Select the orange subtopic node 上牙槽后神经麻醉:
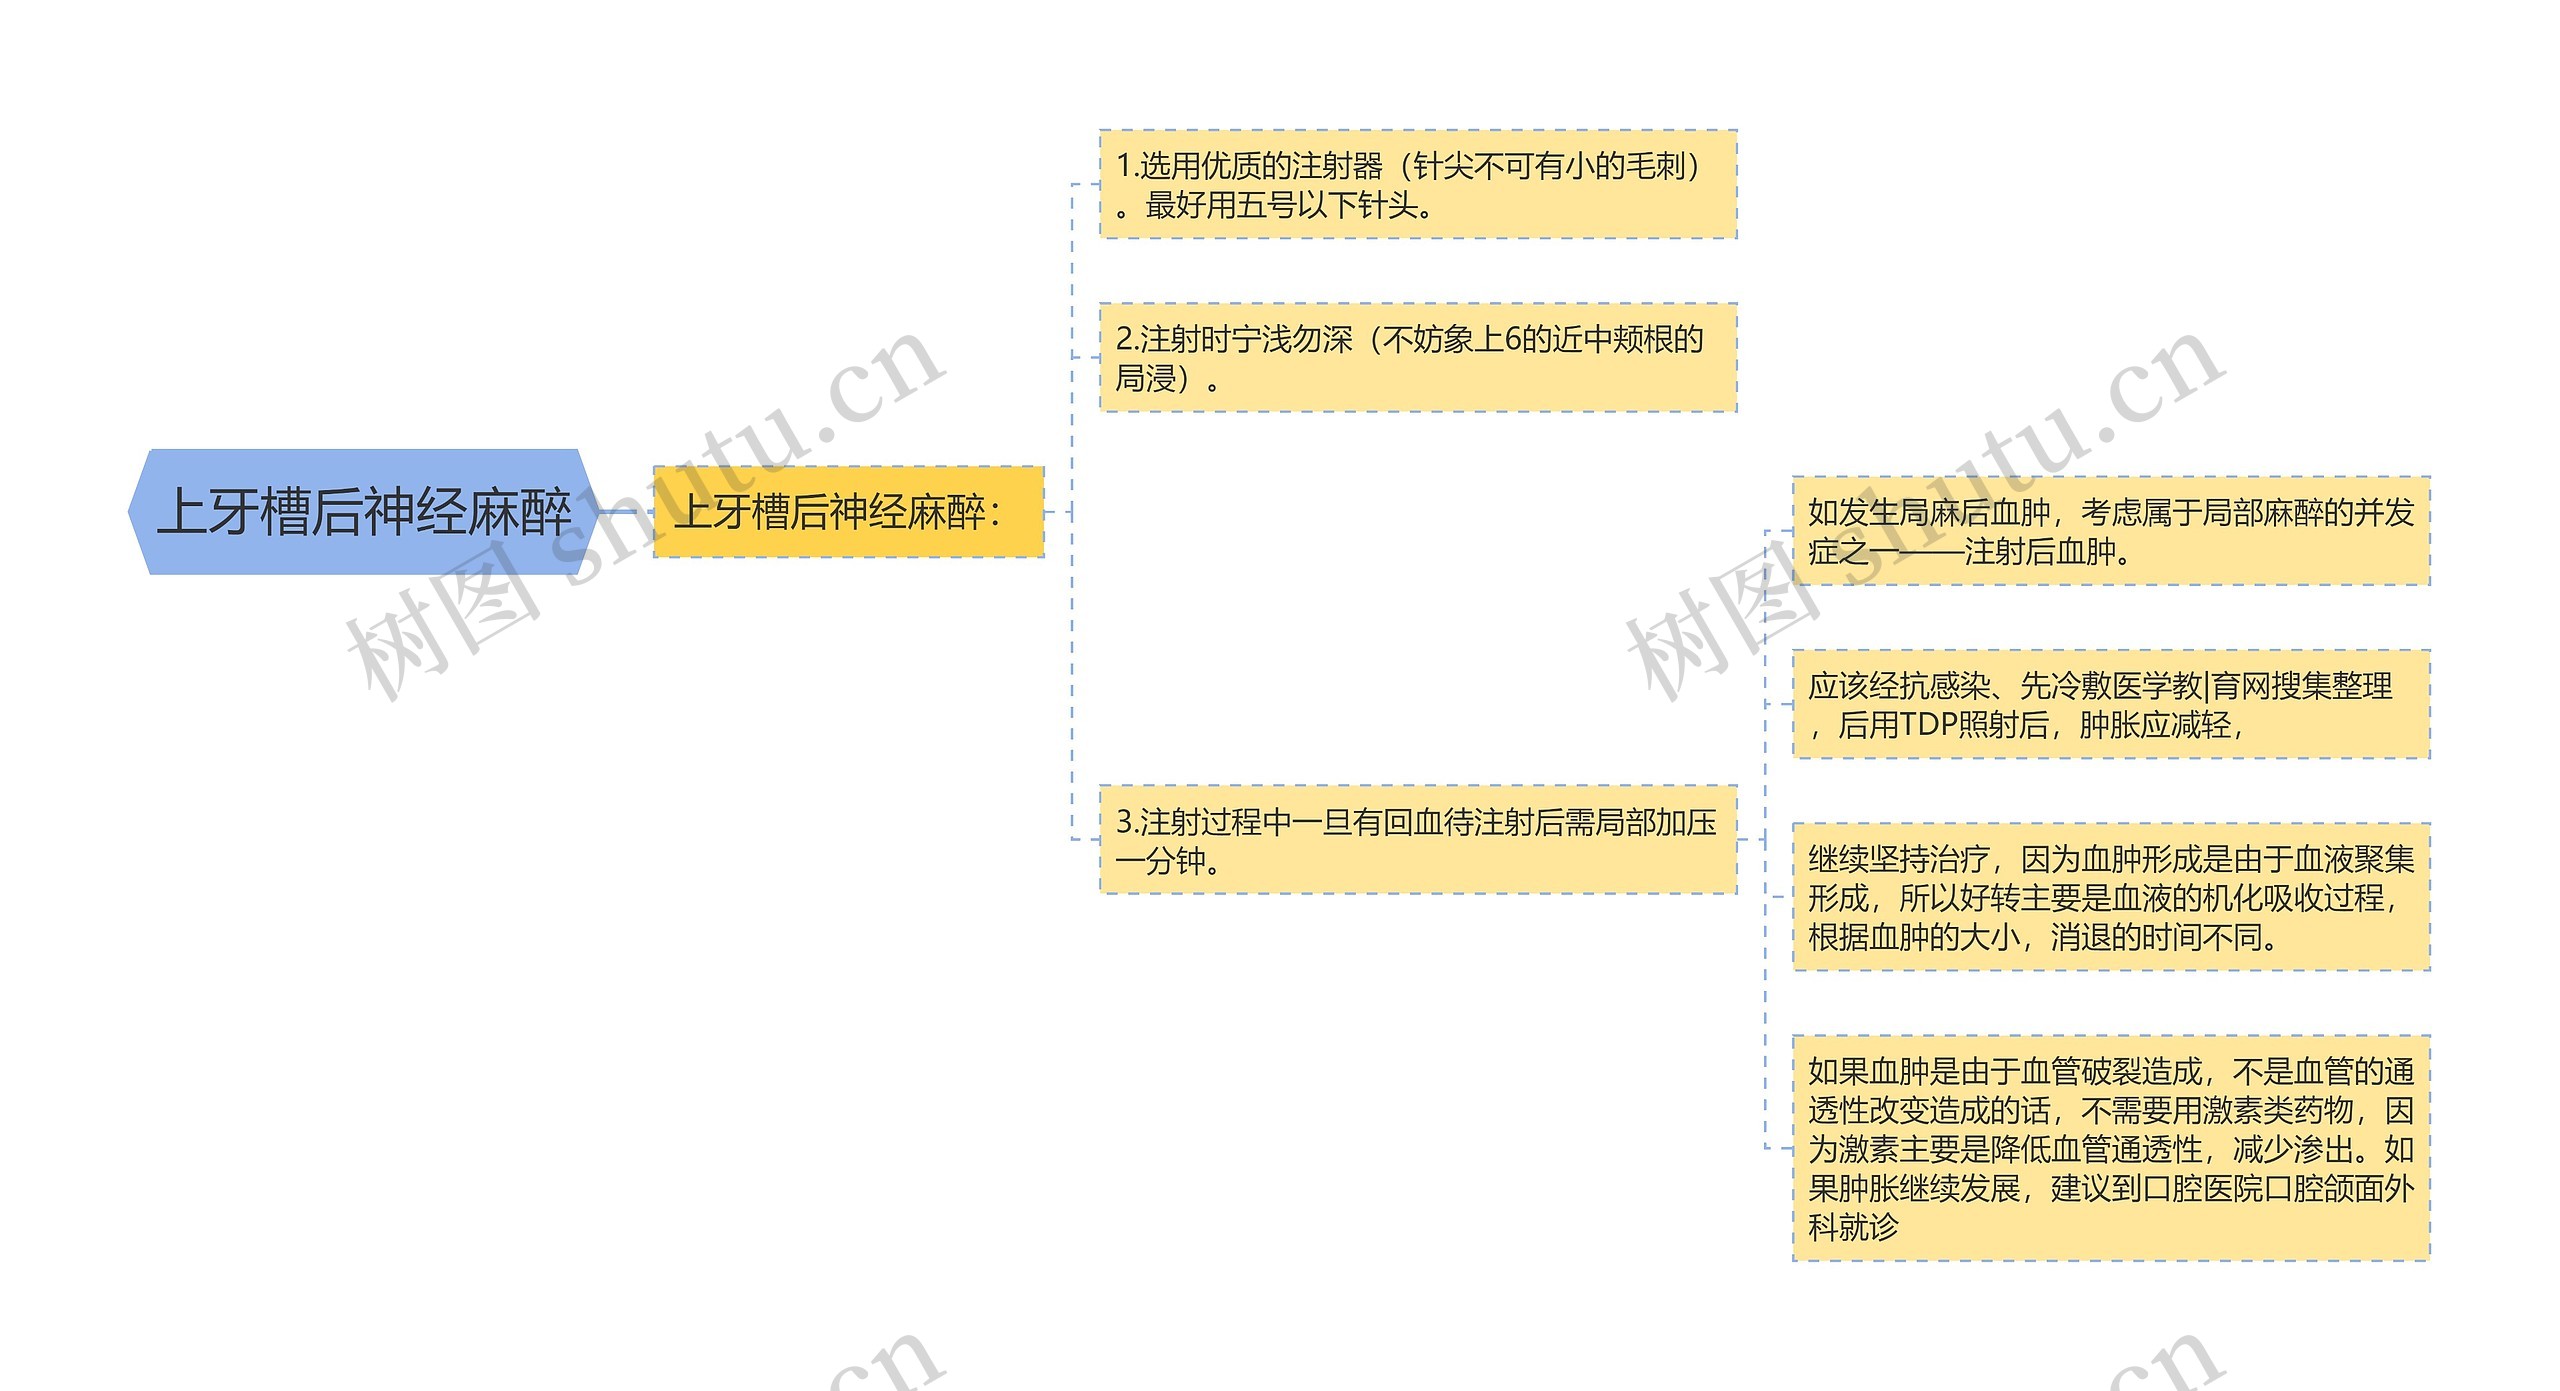 coord(848,512)
